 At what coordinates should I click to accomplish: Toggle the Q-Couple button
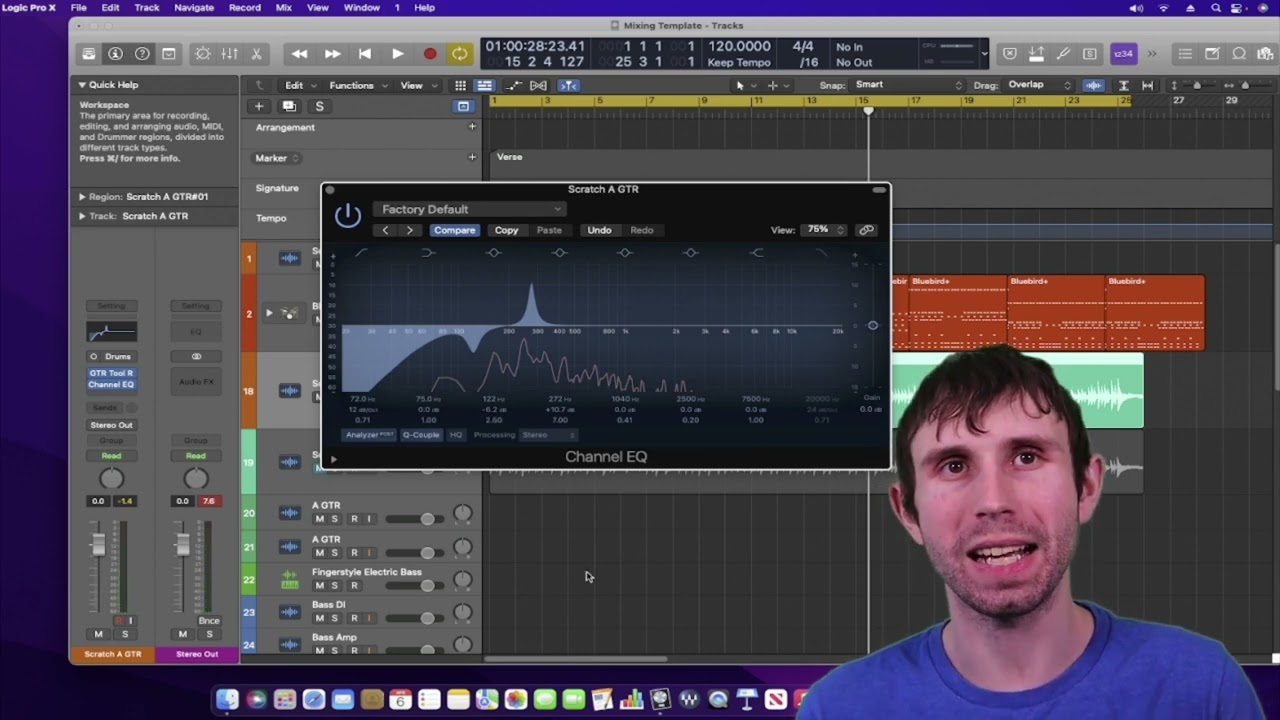(x=421, y=435)
